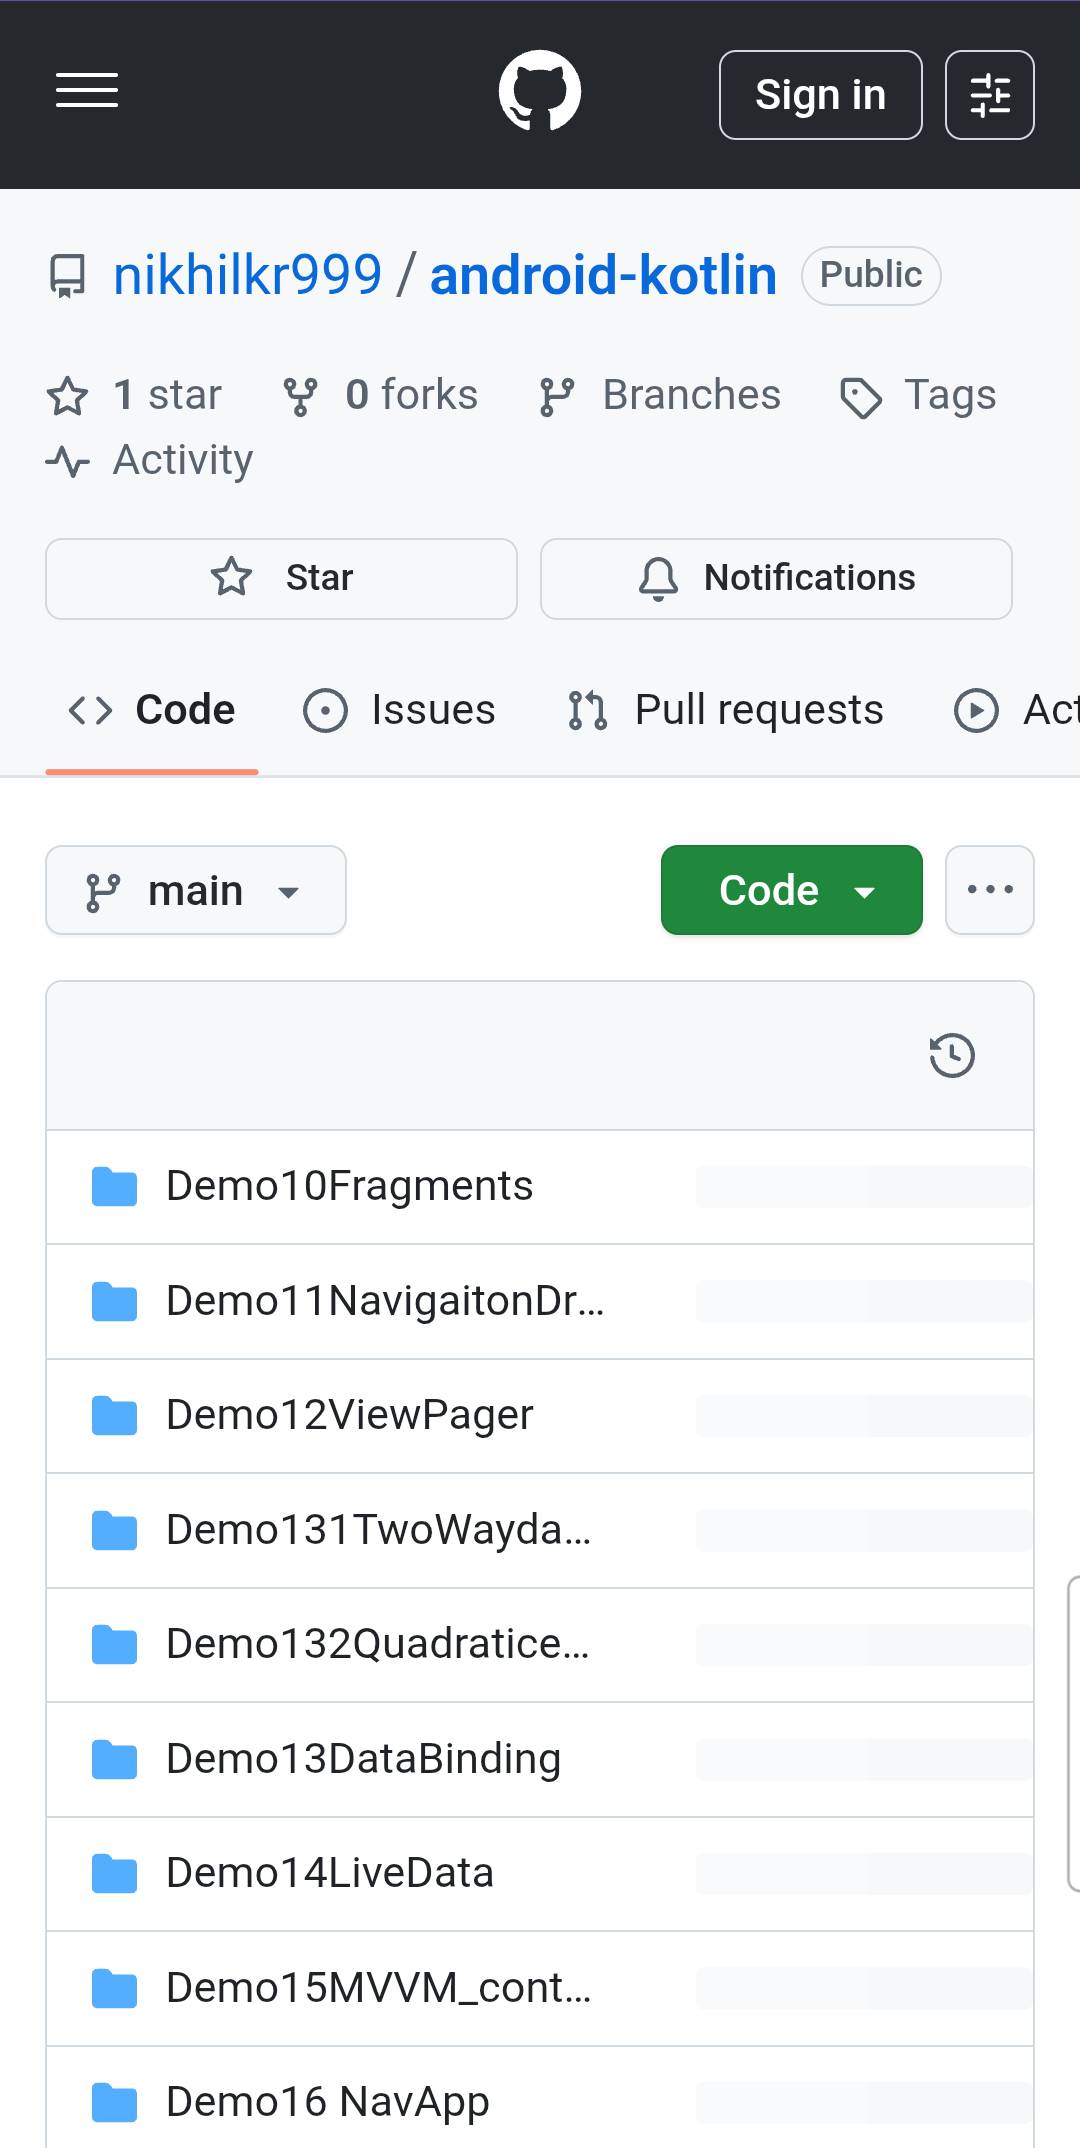
Task: Open Notifications settings button
Action: (x=776, y=578)
